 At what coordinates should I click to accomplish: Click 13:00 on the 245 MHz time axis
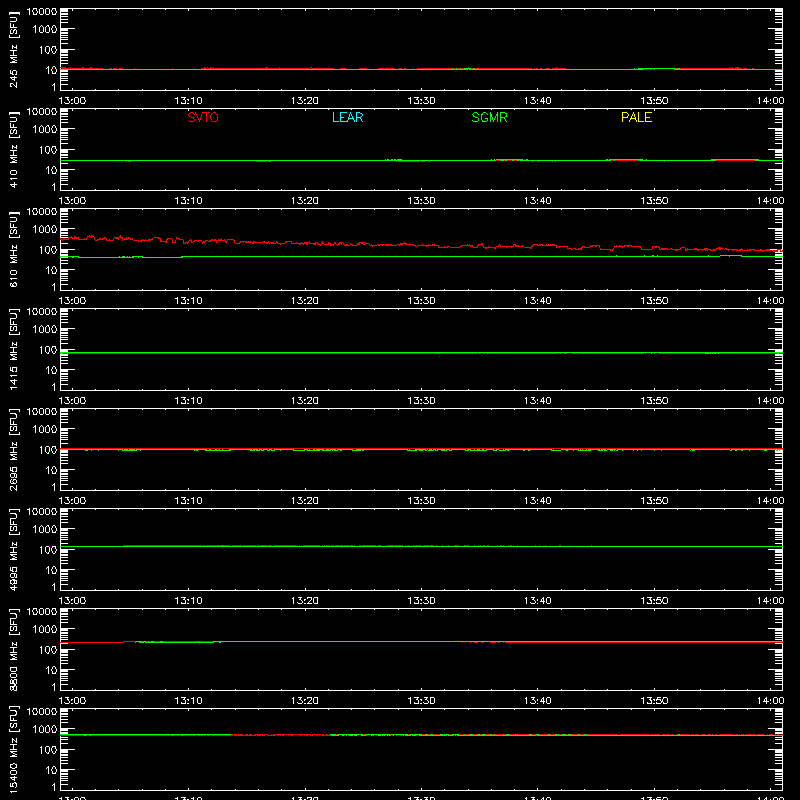[72, 101]
